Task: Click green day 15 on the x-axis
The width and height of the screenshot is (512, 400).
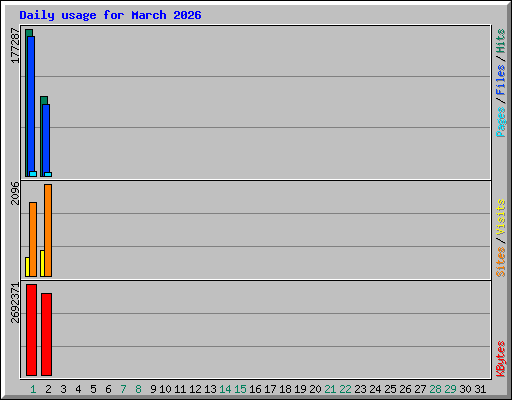Action: click(240, 389)
